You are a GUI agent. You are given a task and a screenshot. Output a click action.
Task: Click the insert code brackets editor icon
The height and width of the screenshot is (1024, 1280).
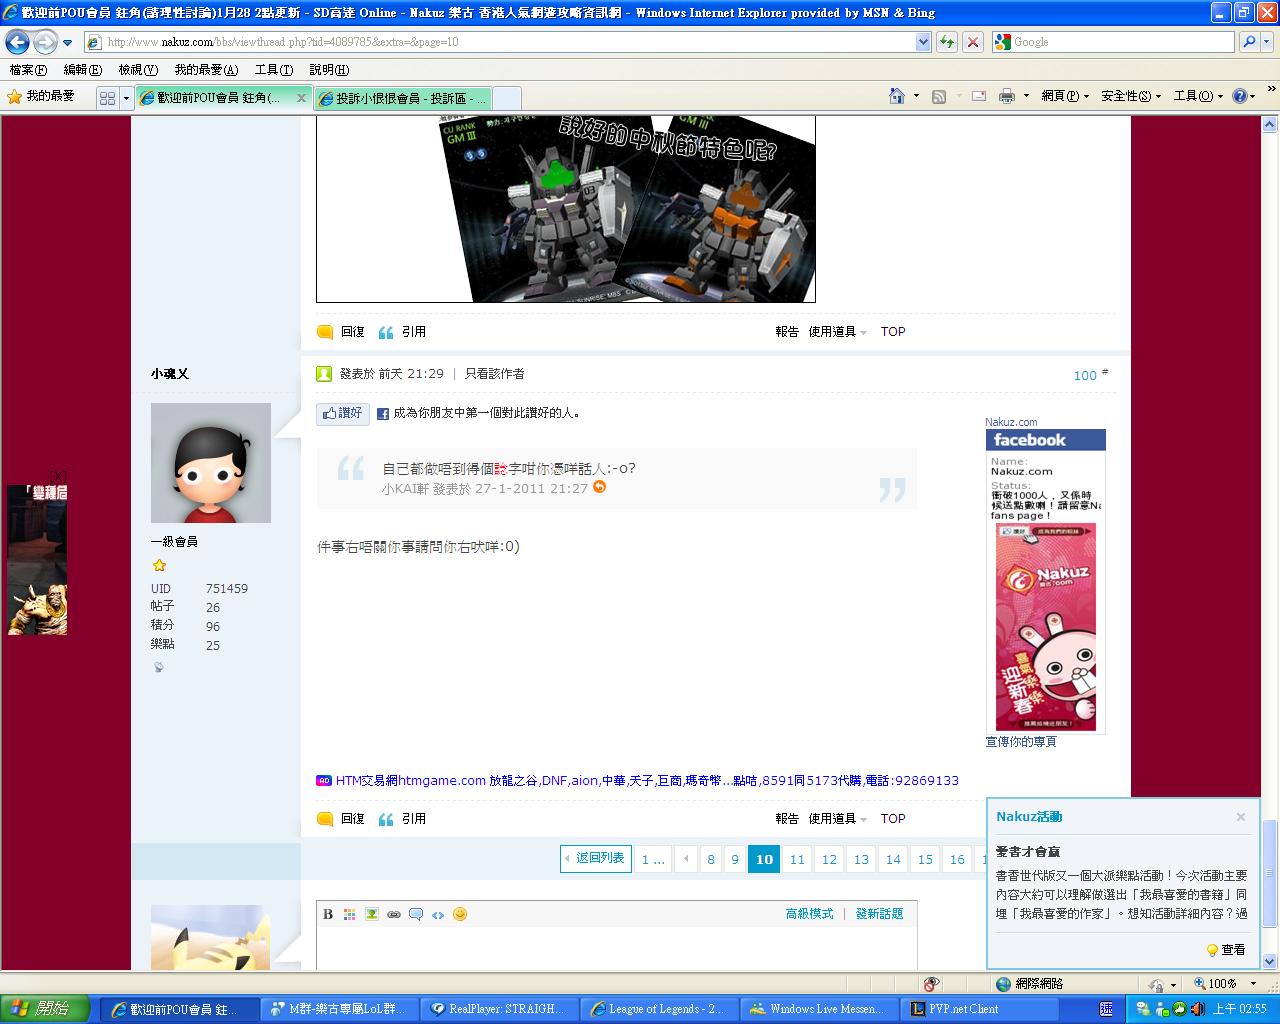click(437, 914)
